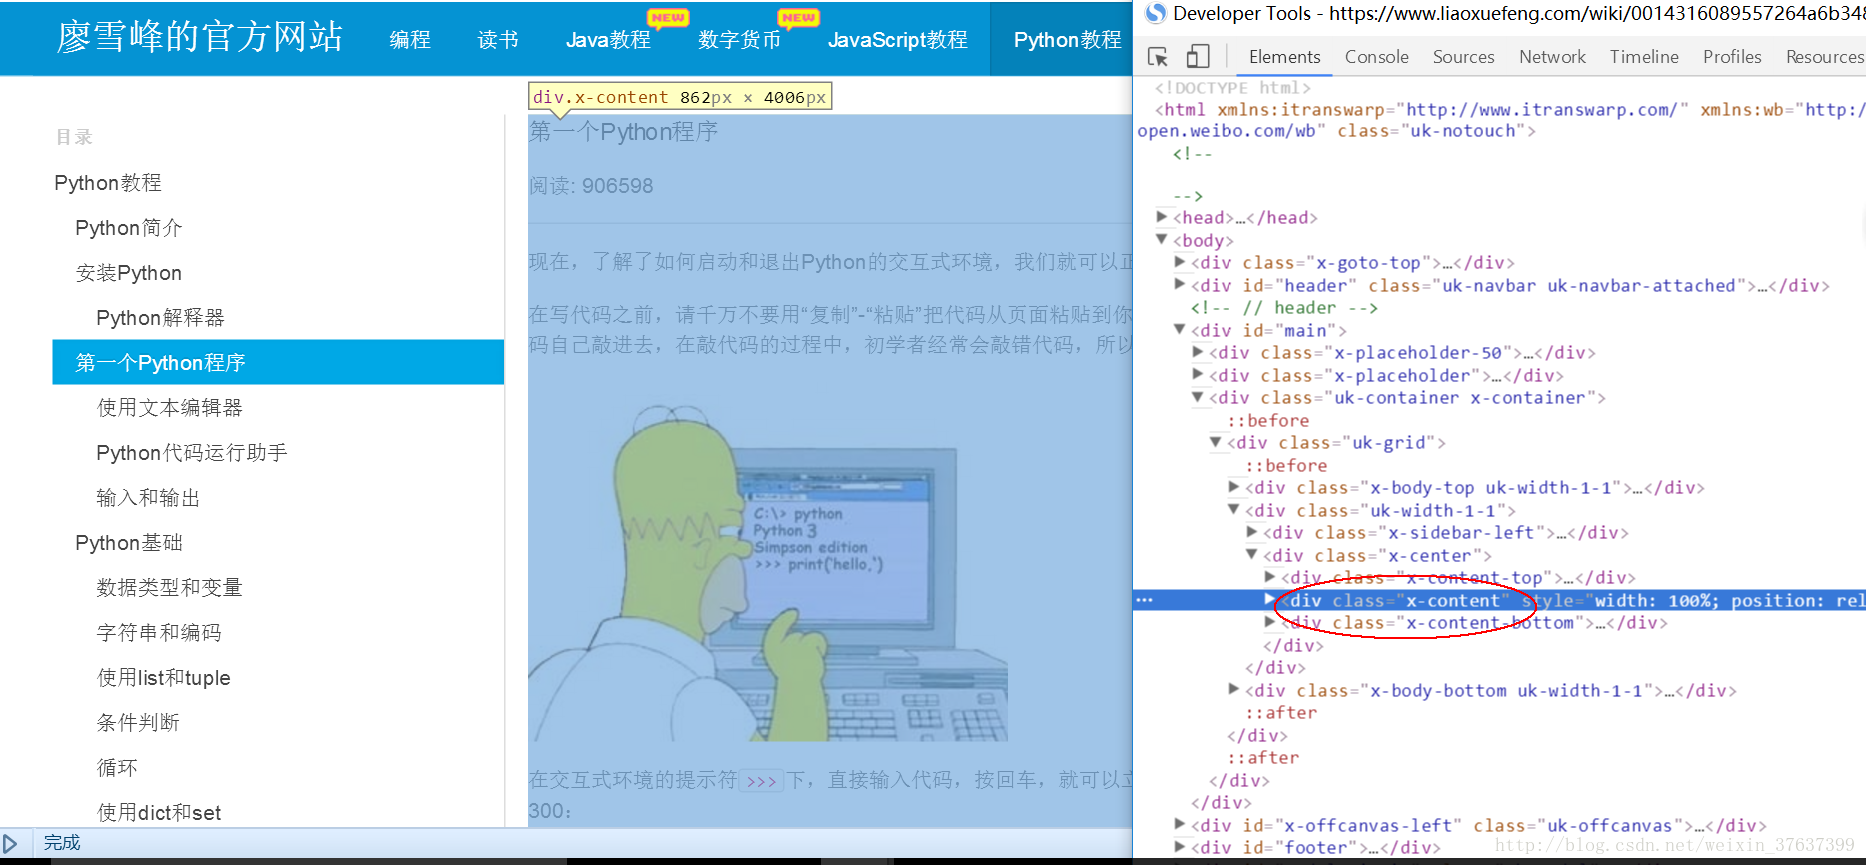Click the Homer Simpson Python cartoon image
The width and height of the screenshot is (1866, 865).
768,571
